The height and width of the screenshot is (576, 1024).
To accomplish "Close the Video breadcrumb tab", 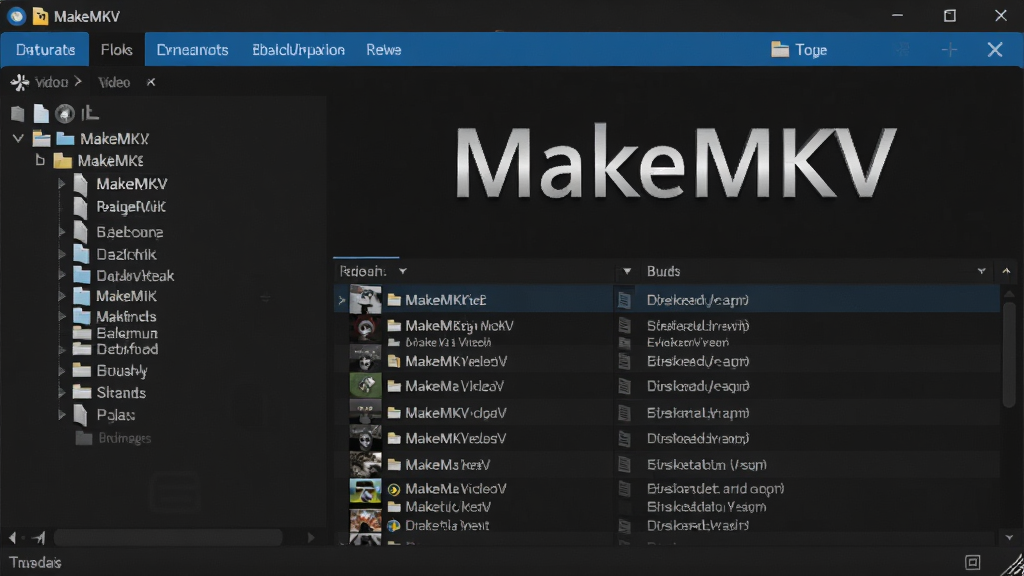I will pyautogui.click(x=151, y=82).
